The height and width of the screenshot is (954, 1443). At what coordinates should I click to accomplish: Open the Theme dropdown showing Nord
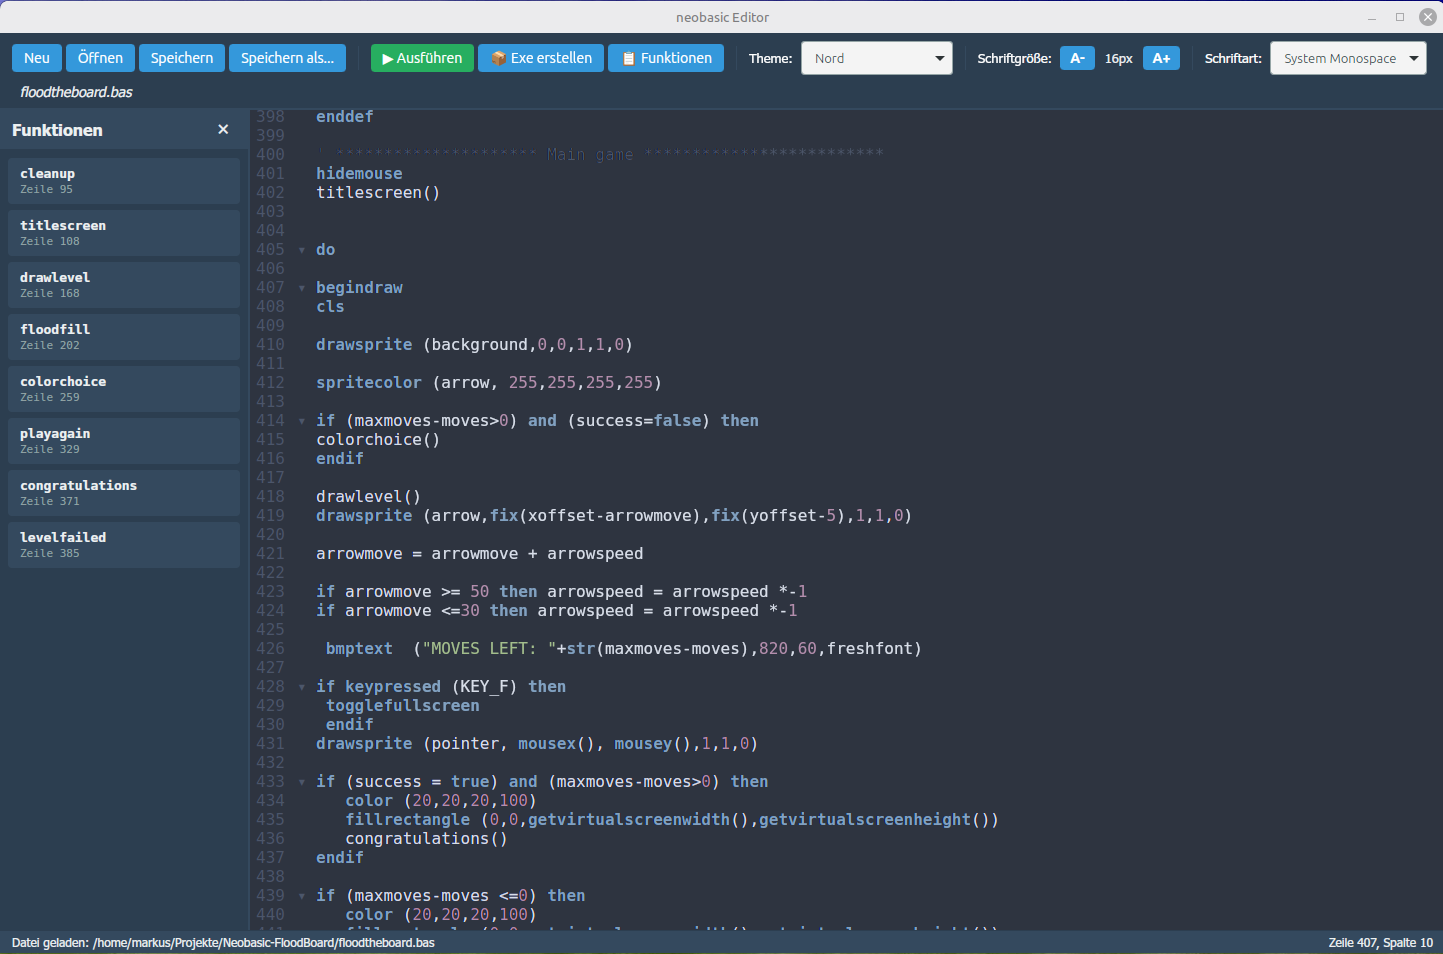click(x=877, y=58)
